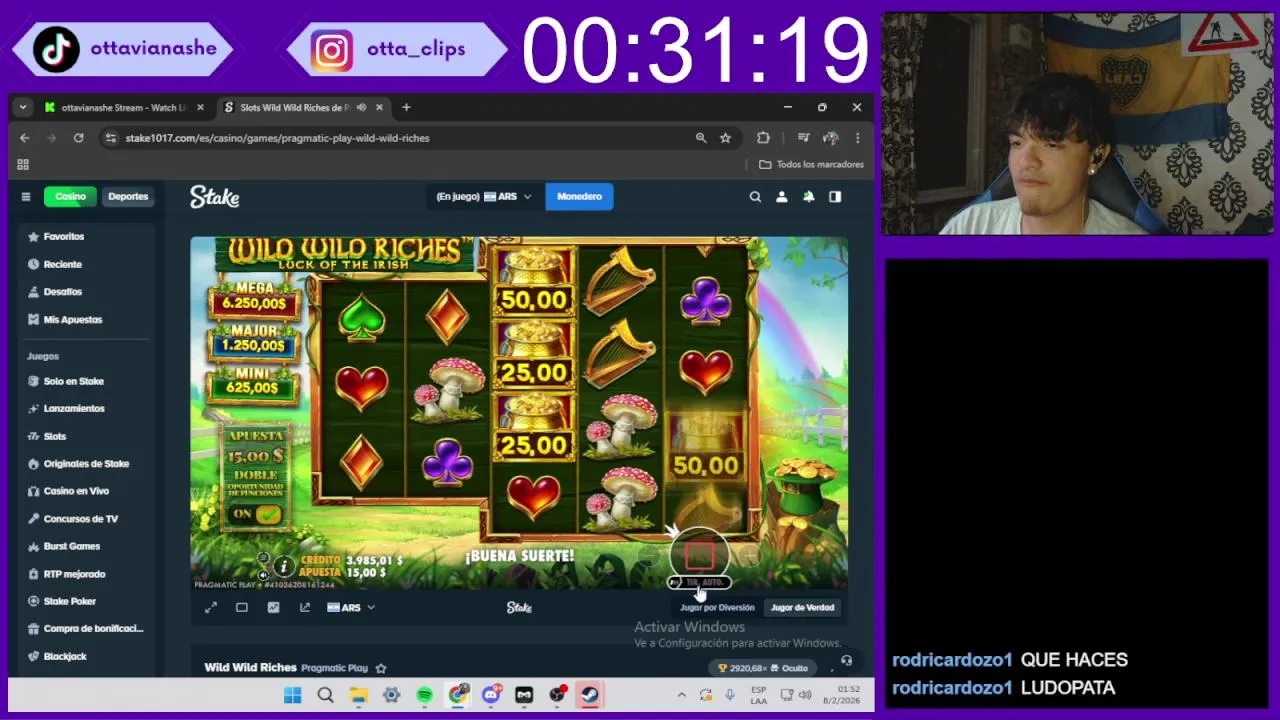The width and height of the screenshot is (1280, 720).
Task: Open Favoritos in the sidebar
Action: [85, 237]
